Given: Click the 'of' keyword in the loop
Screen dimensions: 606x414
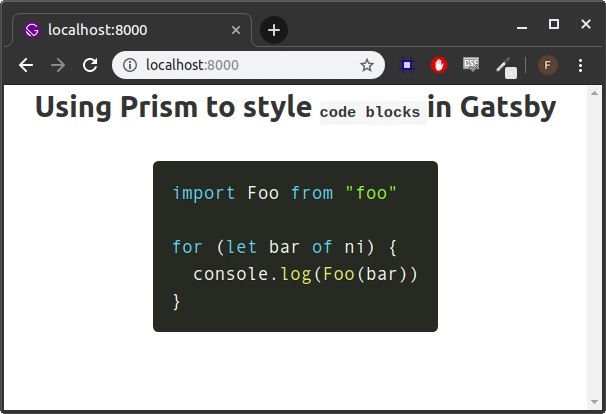Looking at the screenshot, I should pyautogui.click(x=322, y=247).
